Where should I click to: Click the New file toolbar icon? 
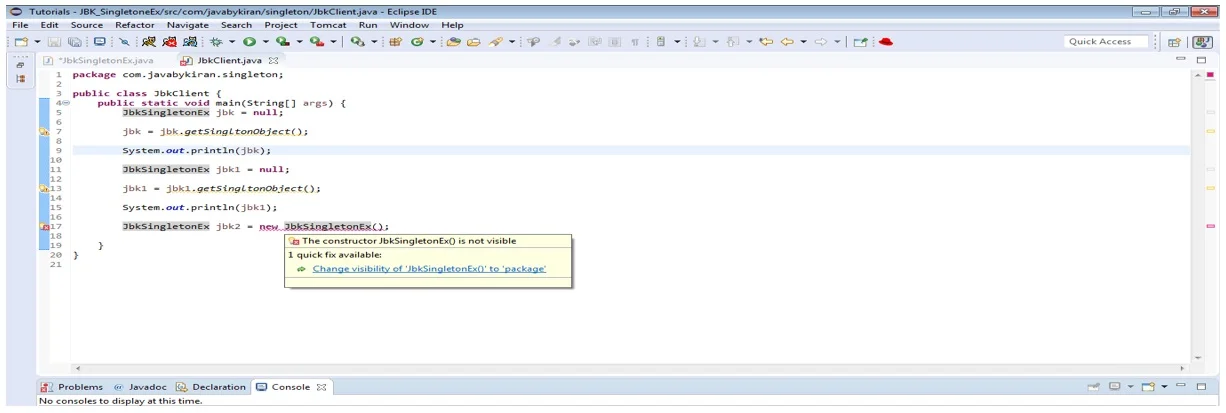coord(20,42)
